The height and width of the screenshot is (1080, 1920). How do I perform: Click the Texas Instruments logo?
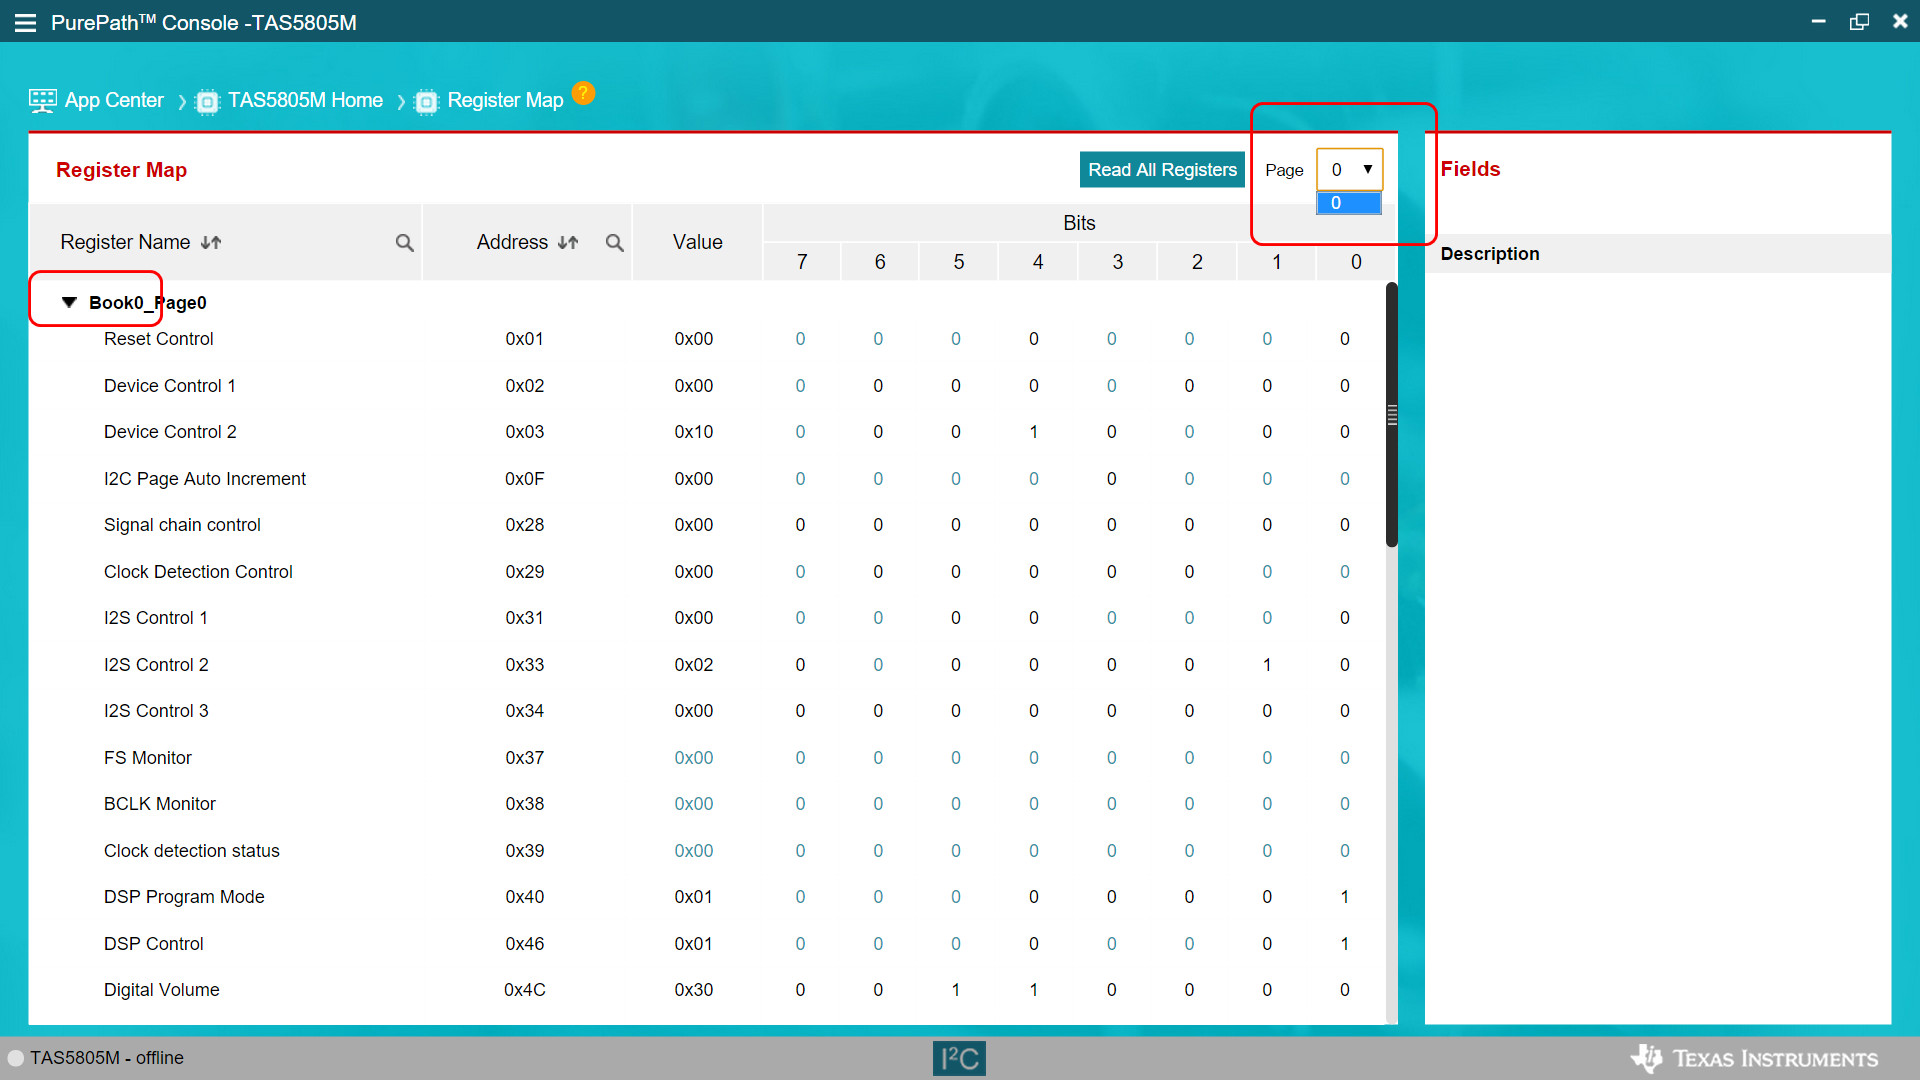pos(1754,1058)
